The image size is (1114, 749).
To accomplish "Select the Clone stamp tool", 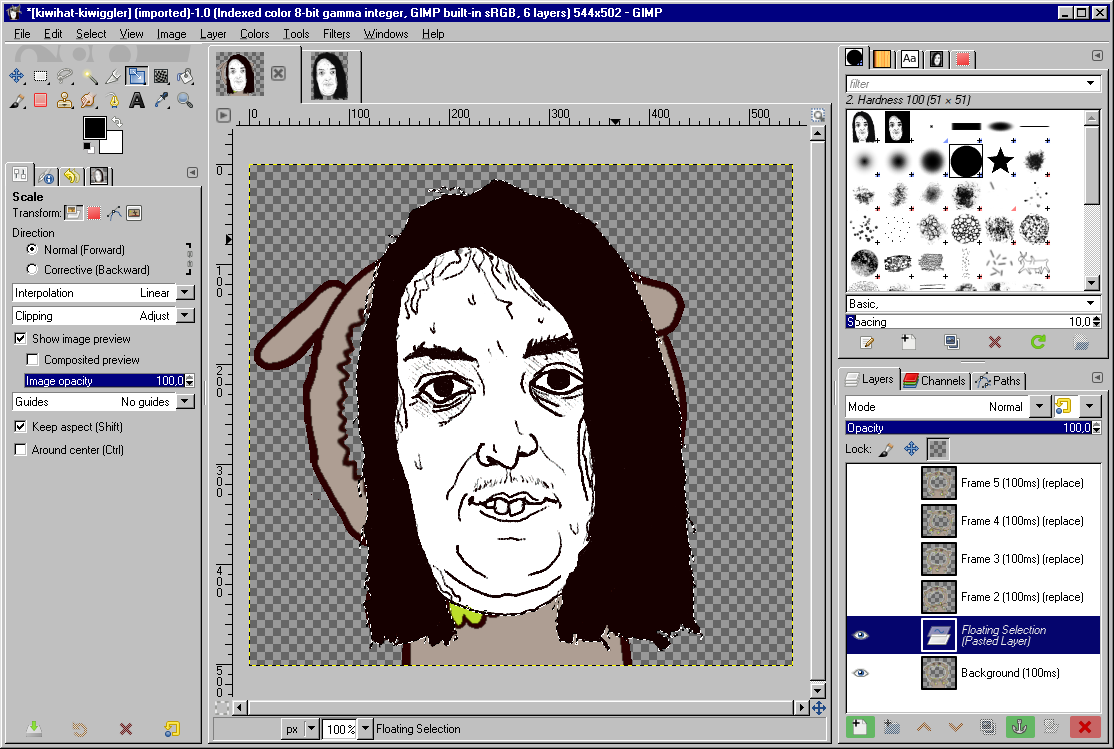I will (x=65, y=100).
